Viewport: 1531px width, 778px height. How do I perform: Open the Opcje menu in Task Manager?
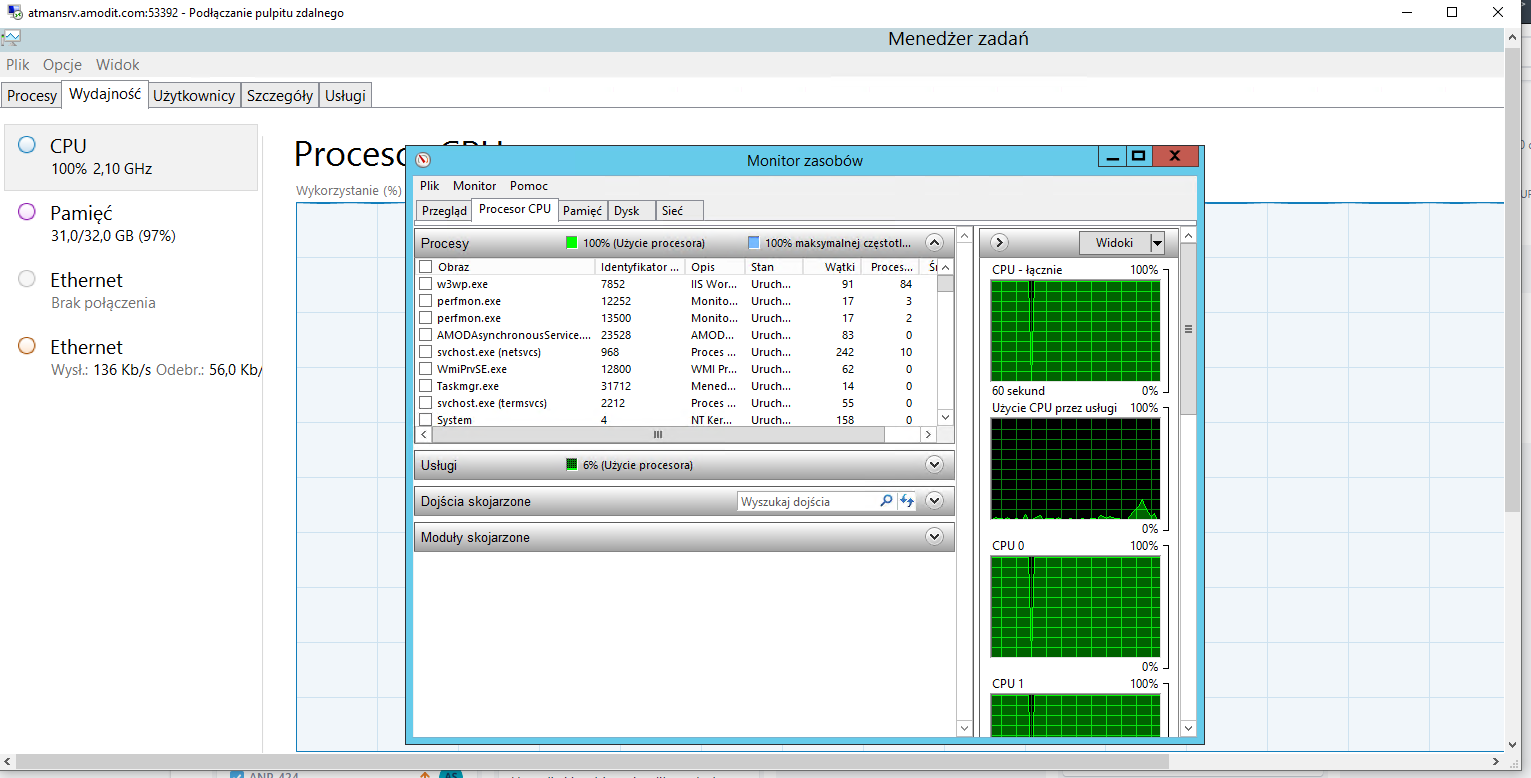click(62, 64)
